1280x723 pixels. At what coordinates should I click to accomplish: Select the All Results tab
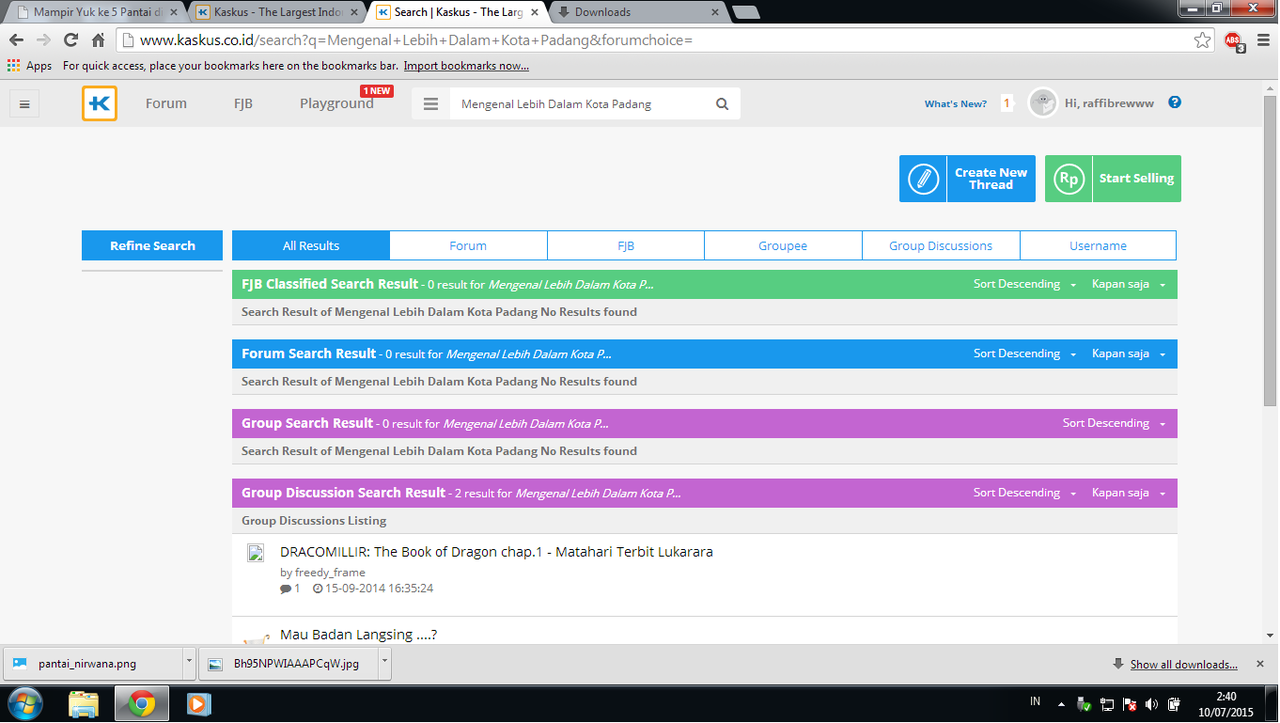click(x=311, y=245)
